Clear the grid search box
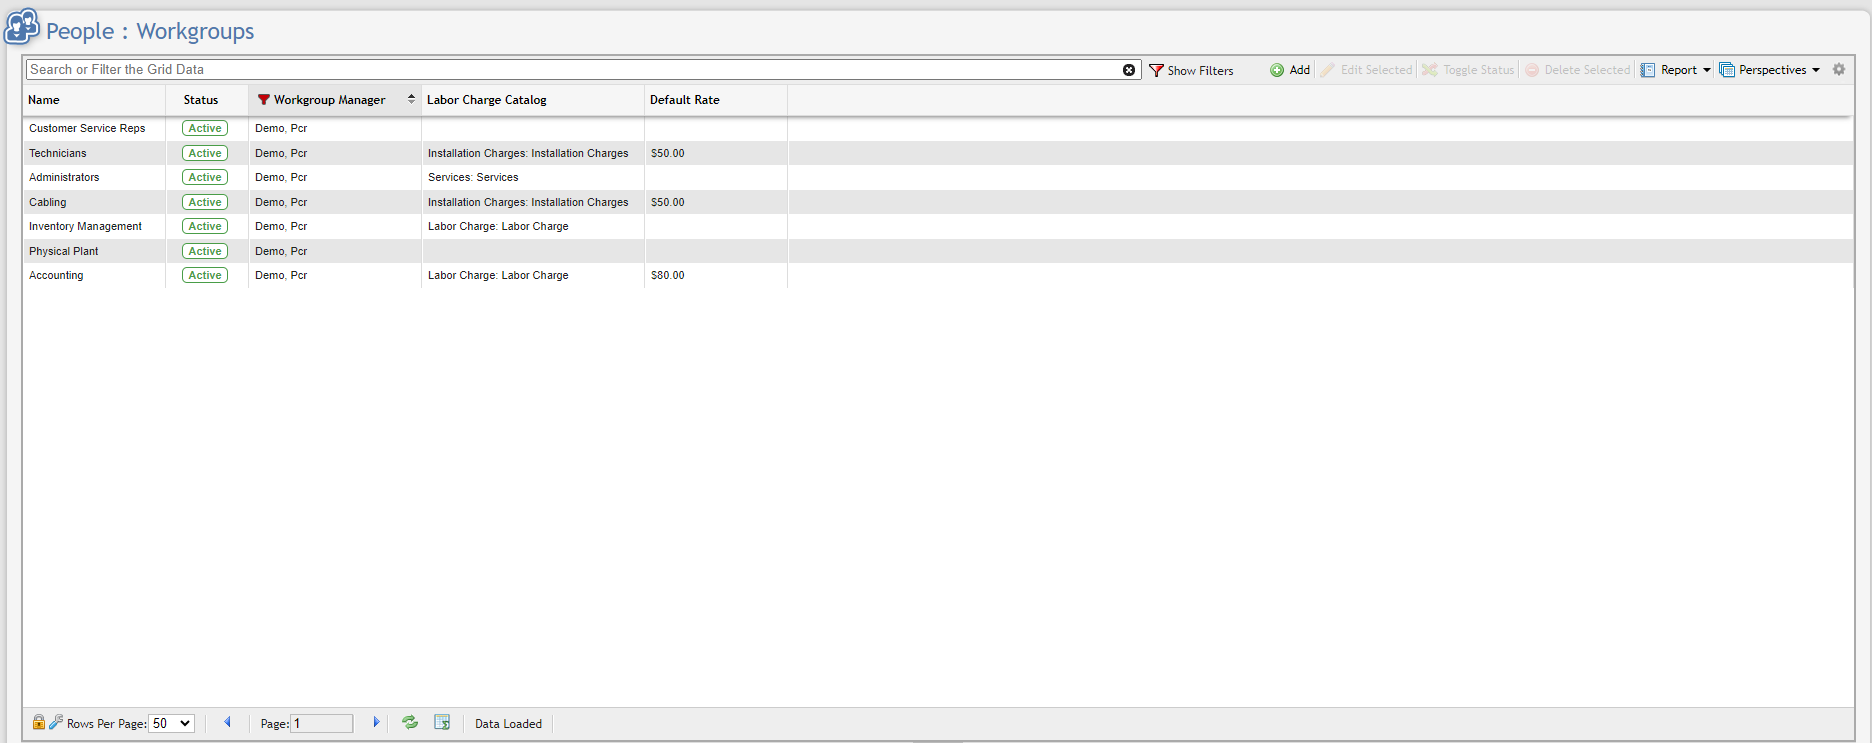This screenshot has width=1872, height=743. click(x=1129, y=70)
